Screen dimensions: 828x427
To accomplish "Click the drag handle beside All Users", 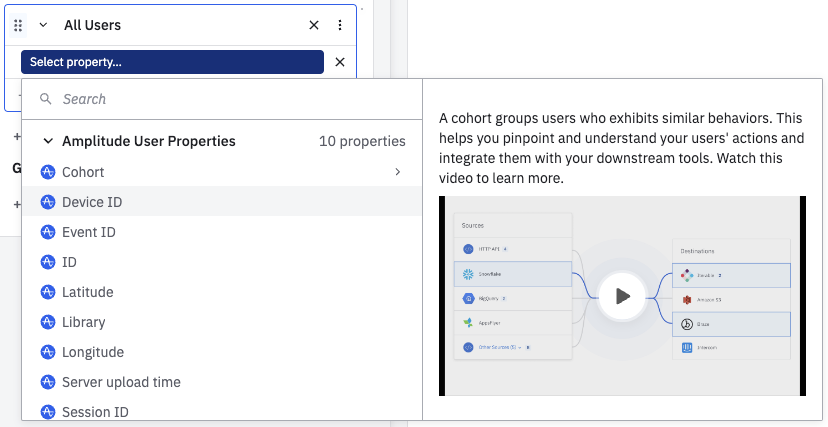I will point(18,25).
